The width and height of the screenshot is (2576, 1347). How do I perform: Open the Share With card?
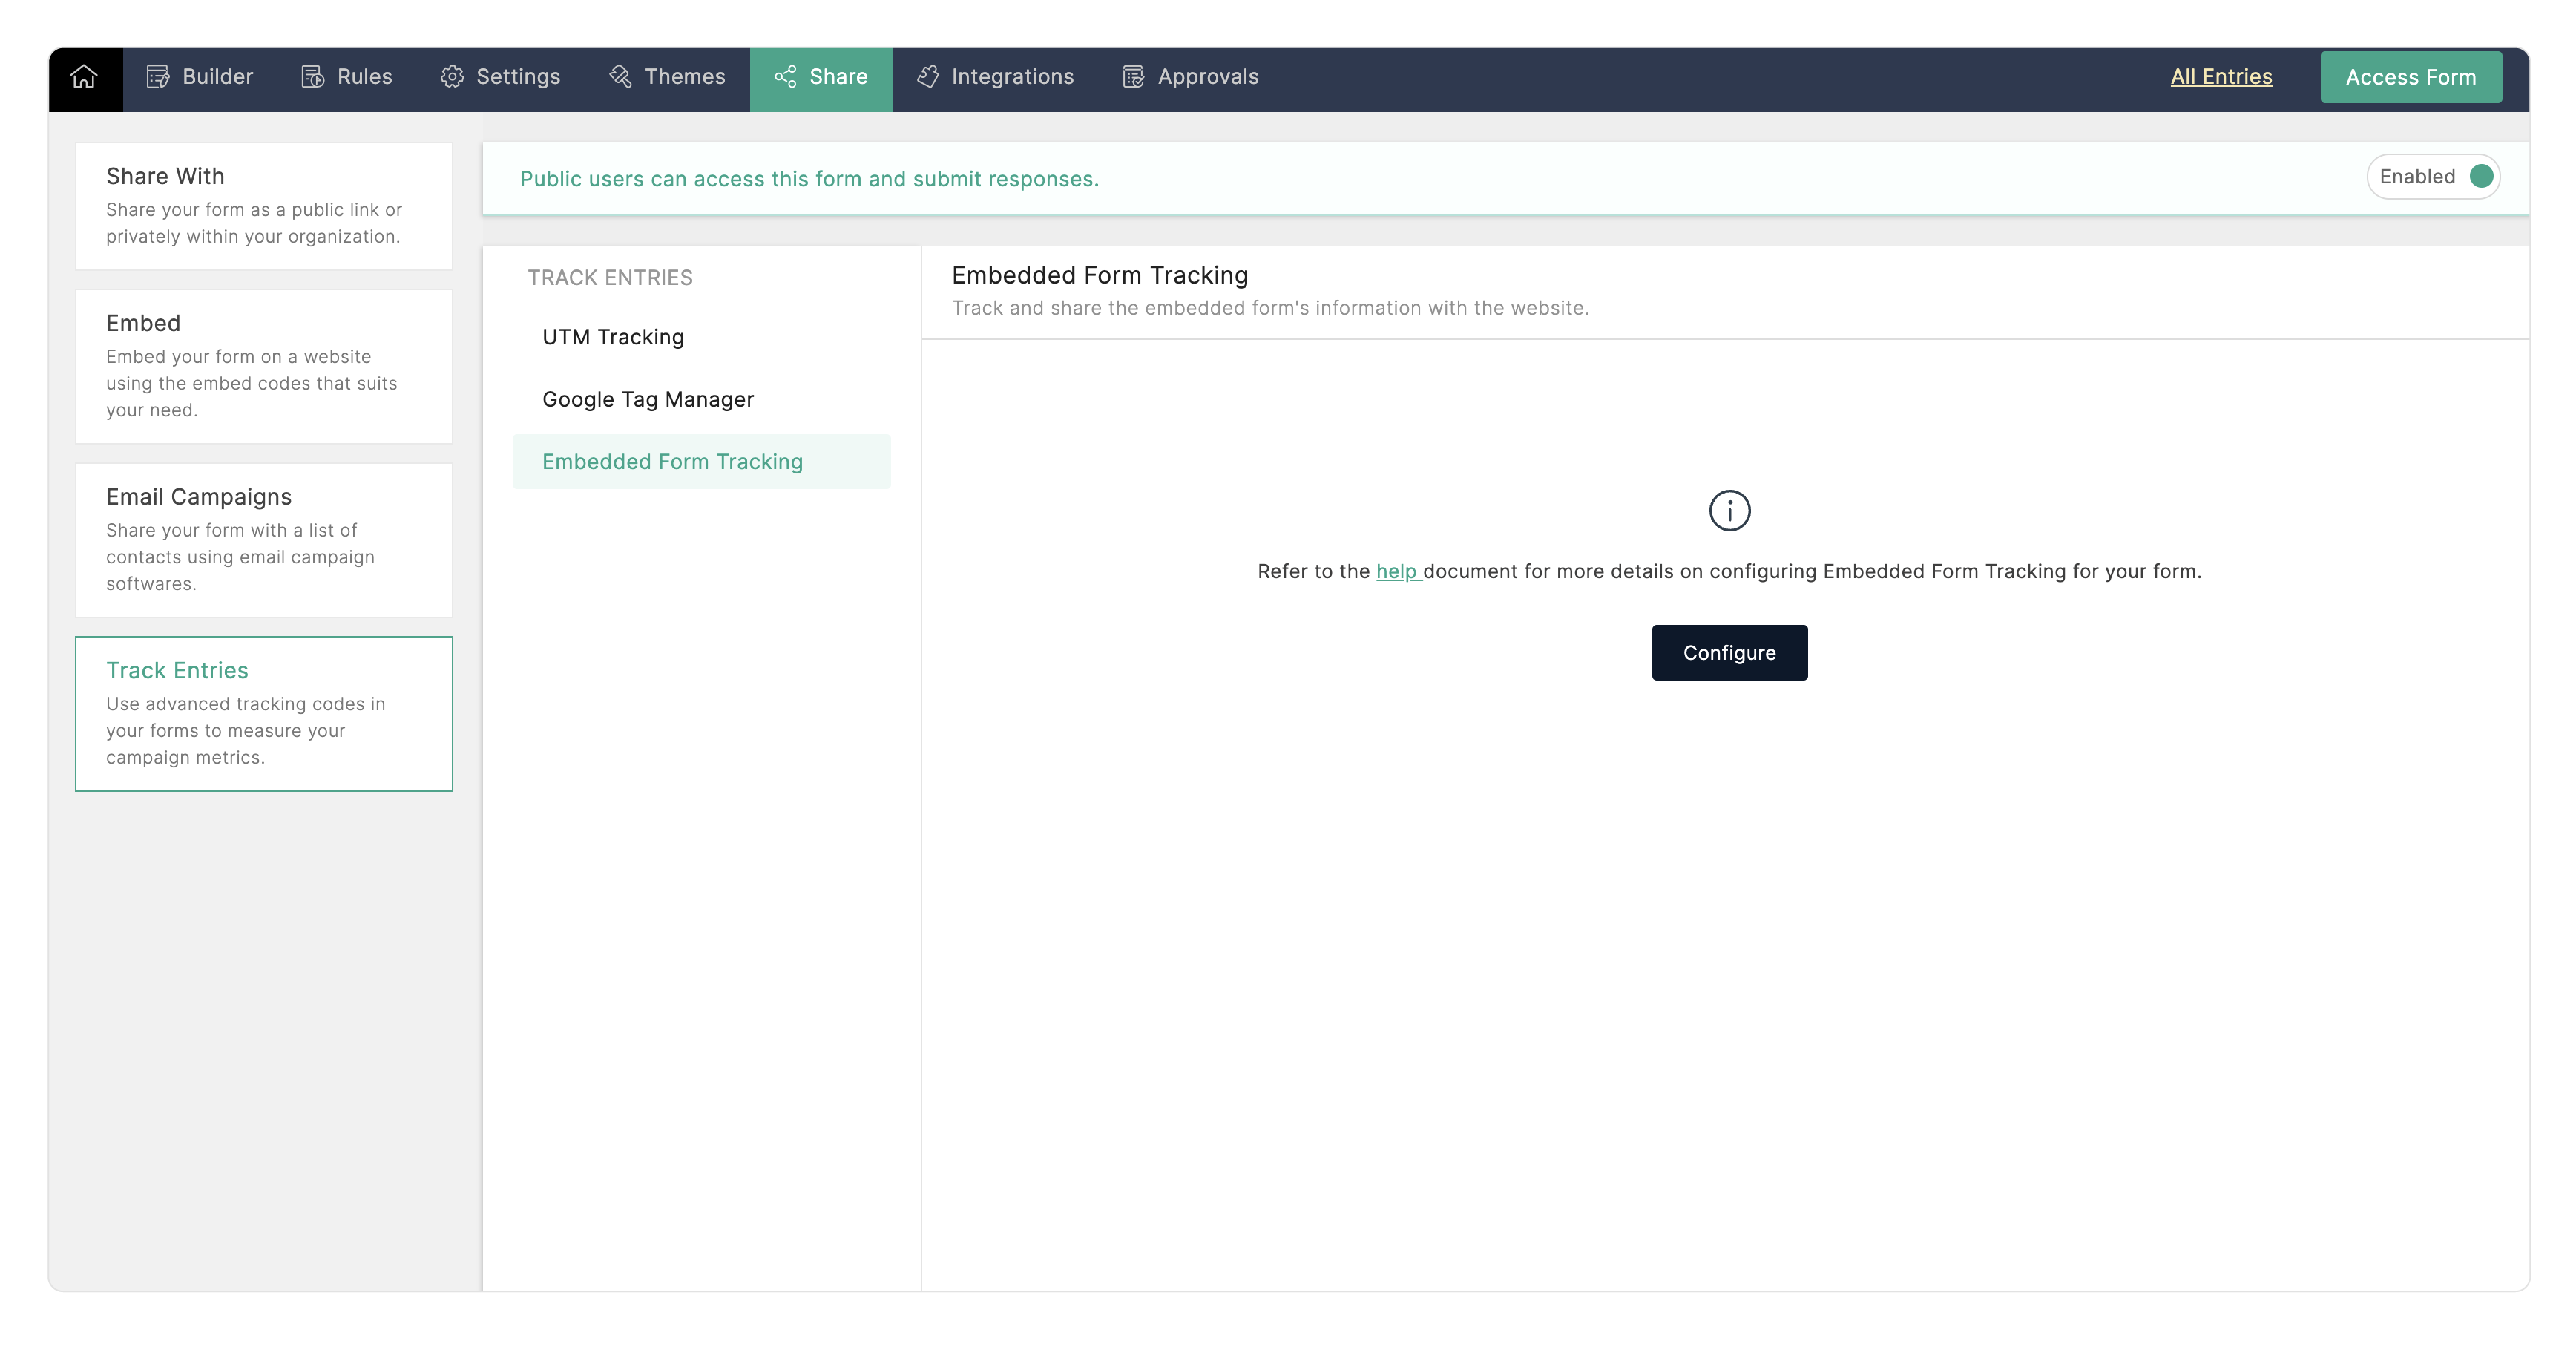(264, 206)
